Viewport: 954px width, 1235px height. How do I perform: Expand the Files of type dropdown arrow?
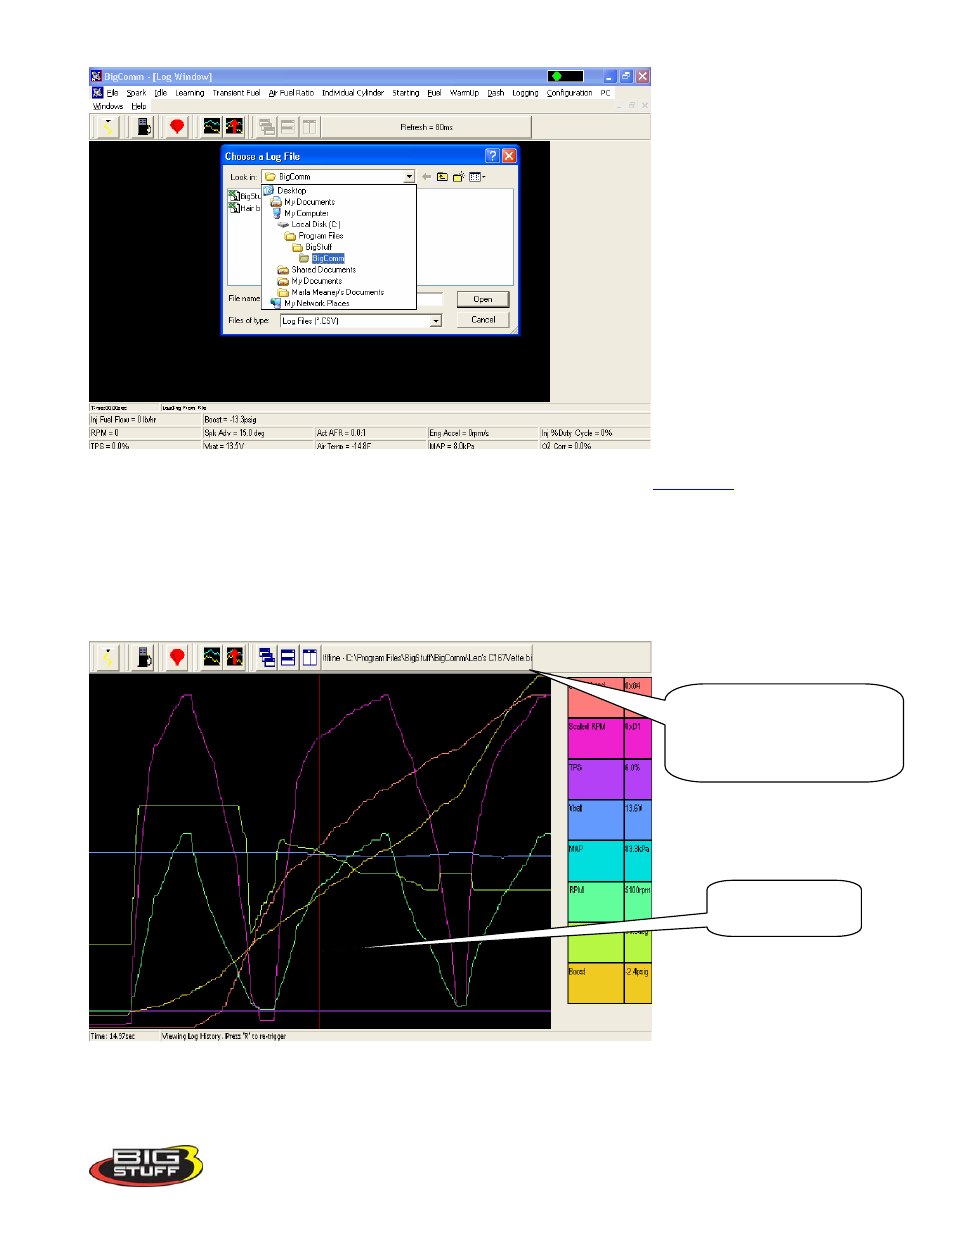click(x=436, y=321)
